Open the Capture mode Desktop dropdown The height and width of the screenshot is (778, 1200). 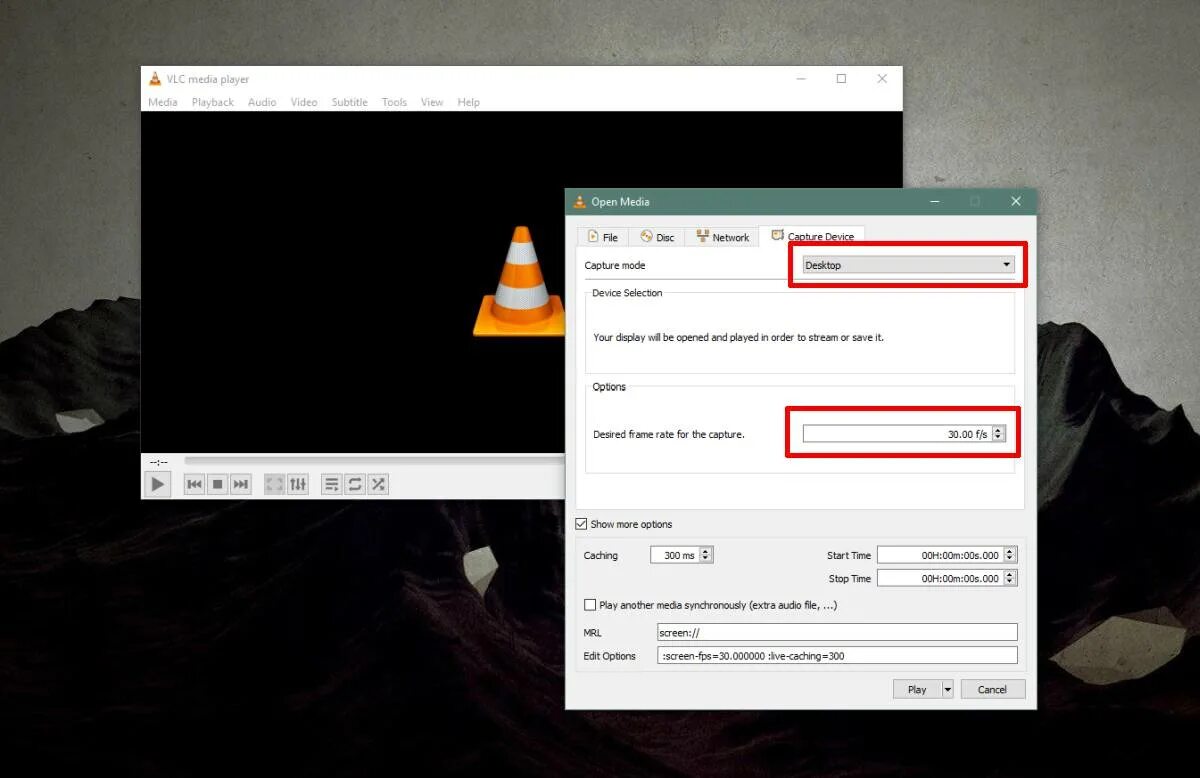[908, 265]
